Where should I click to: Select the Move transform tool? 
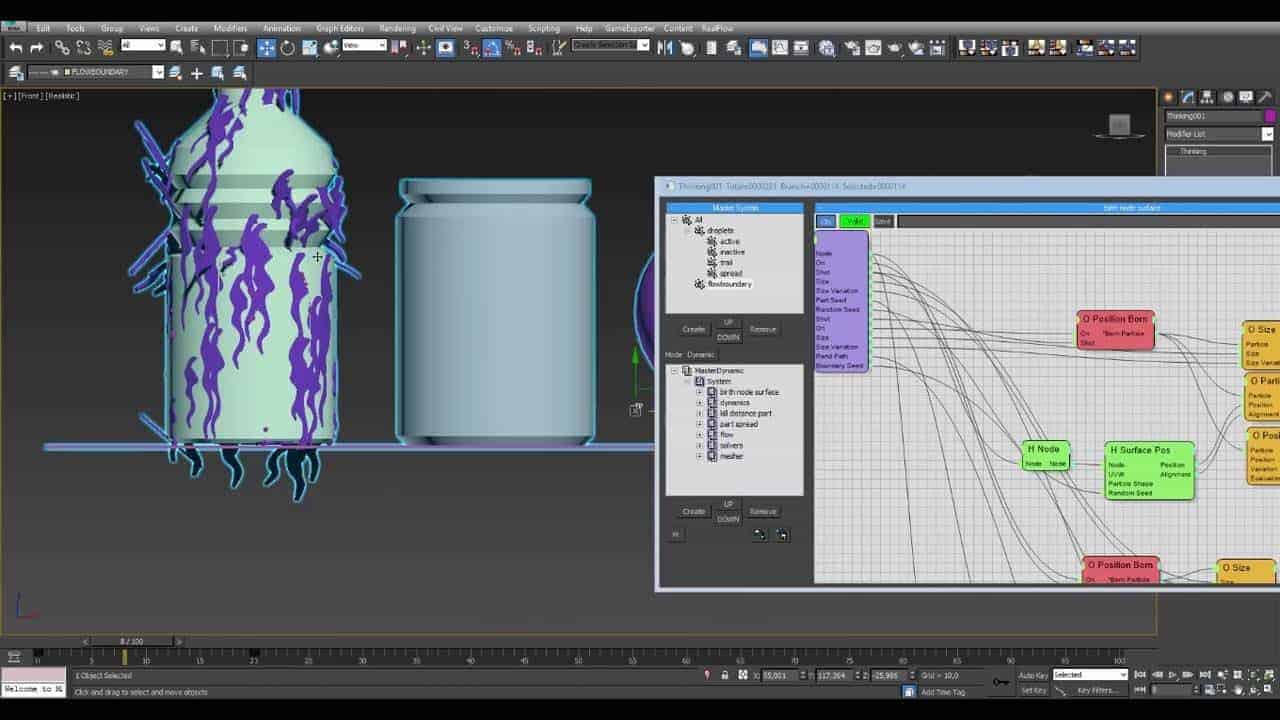tap(267, 47)
